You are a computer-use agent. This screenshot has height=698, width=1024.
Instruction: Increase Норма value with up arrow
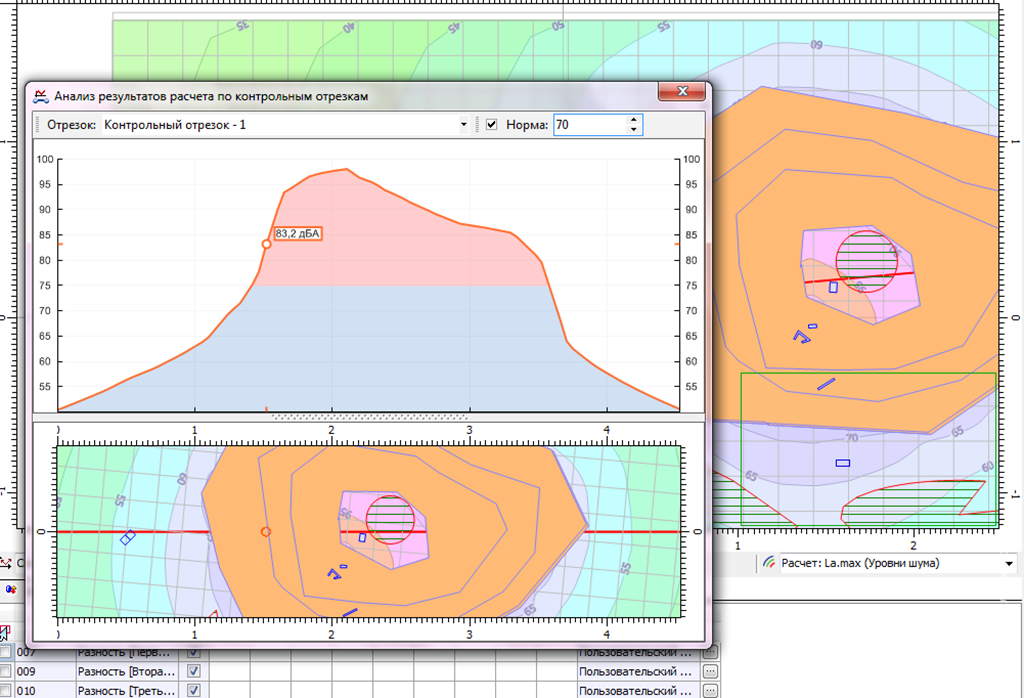633,120
